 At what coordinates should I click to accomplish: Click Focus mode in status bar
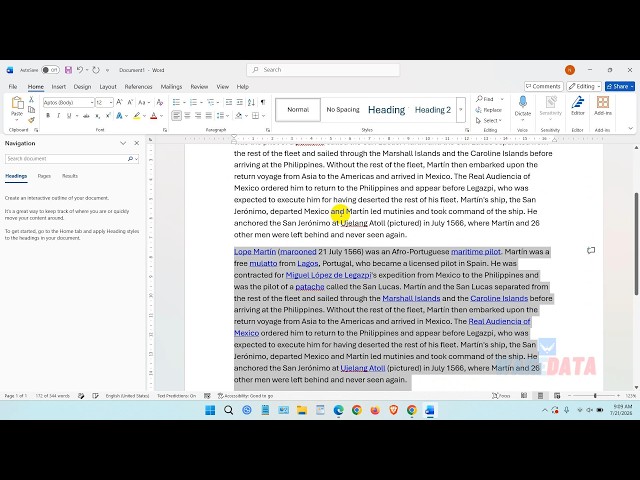(x=501, y=396)
